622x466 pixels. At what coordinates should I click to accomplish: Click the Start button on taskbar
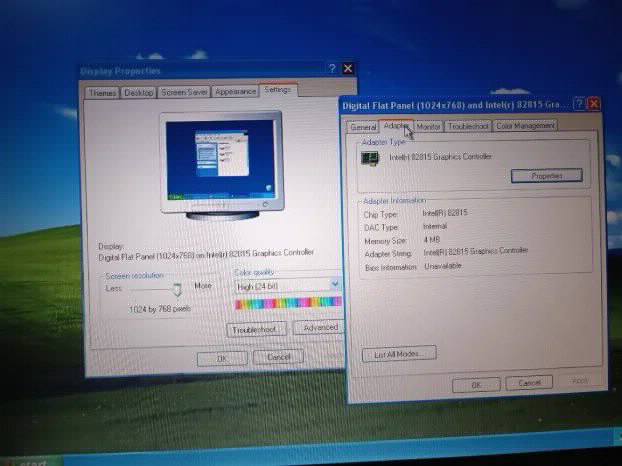[x=32, y=462]
